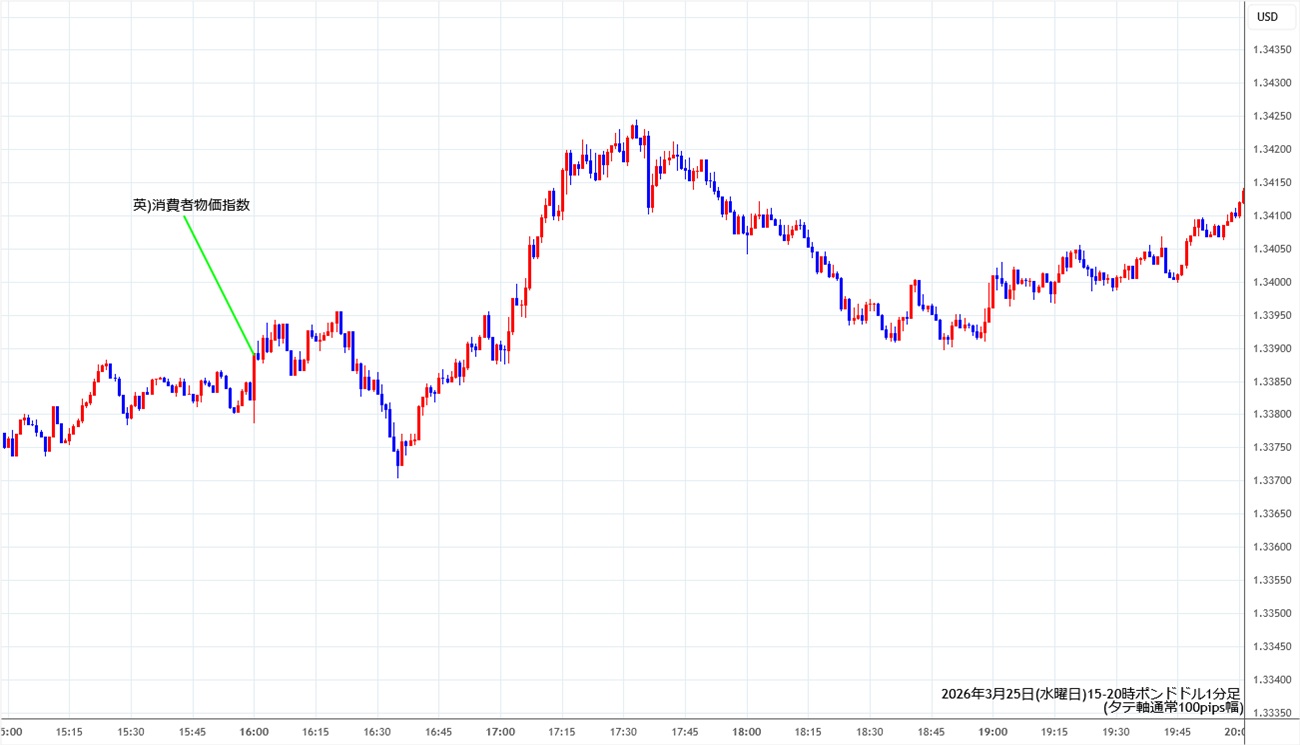Click the lowest candlestick after 16:30

click(x=398, y=458)
